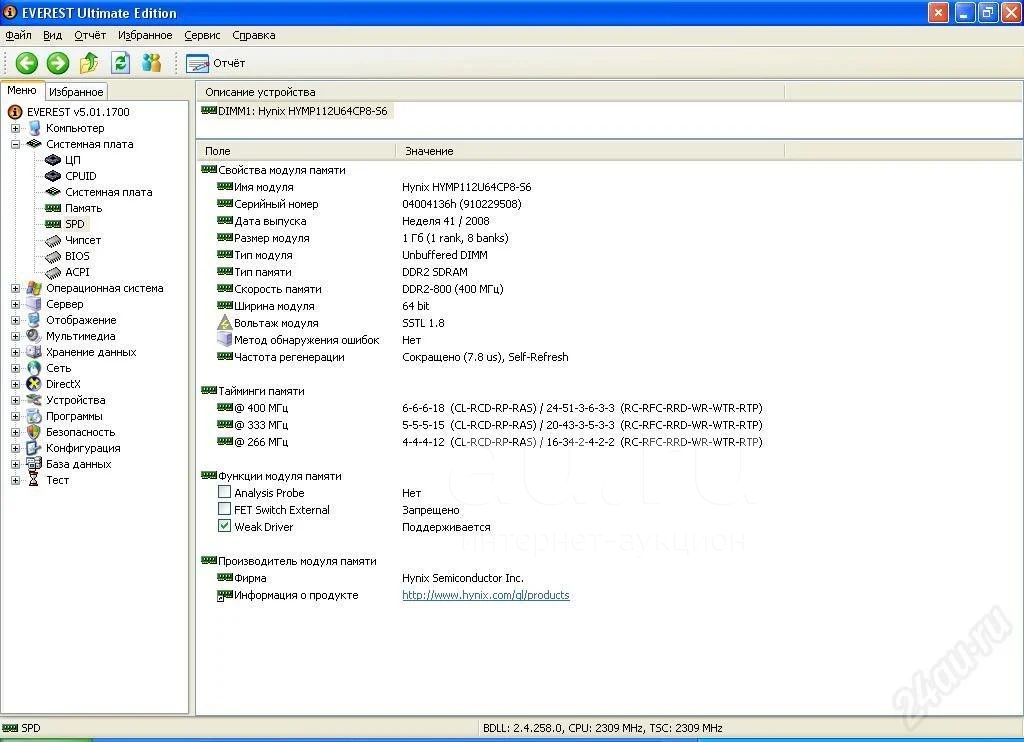Click the Операционная система Windows icon
1024x742 pixels.
(x=34, y=288)
